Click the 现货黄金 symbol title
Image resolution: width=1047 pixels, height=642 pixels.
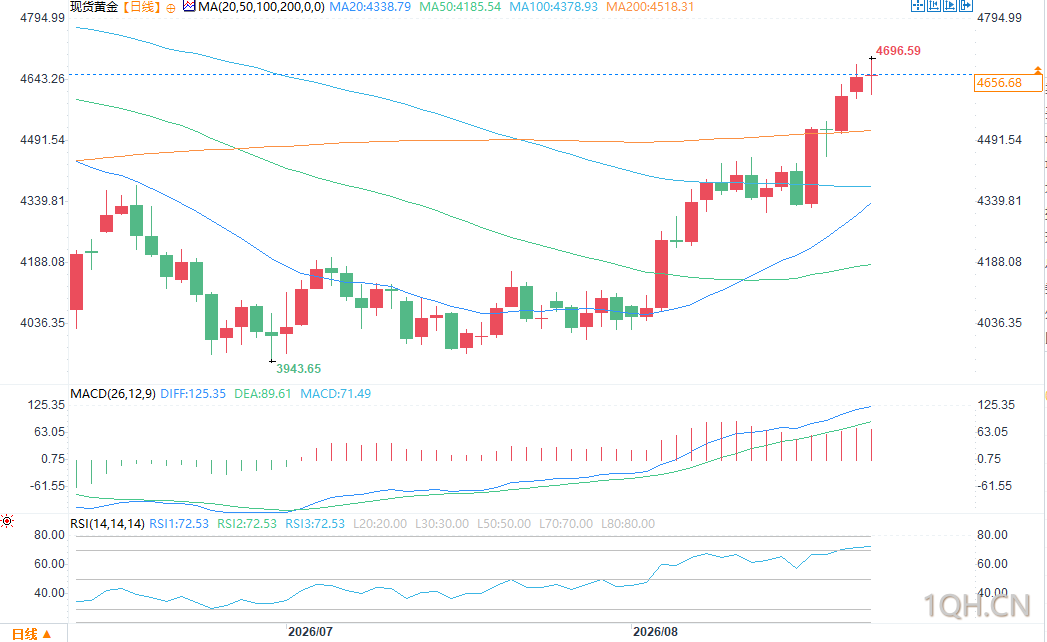94,7
